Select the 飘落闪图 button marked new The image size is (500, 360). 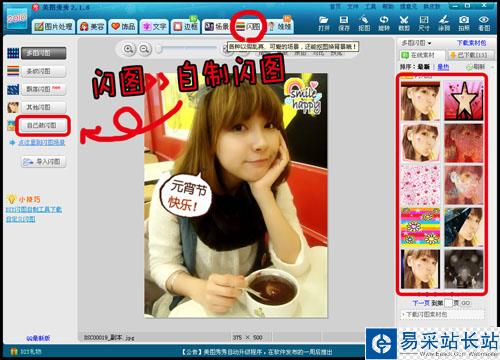point(43,89)
